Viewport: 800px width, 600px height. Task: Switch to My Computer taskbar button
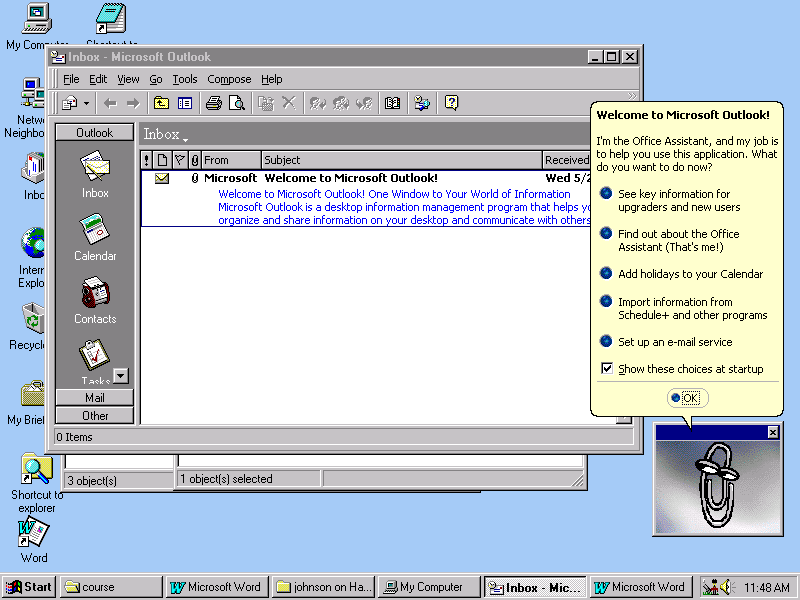430,587
